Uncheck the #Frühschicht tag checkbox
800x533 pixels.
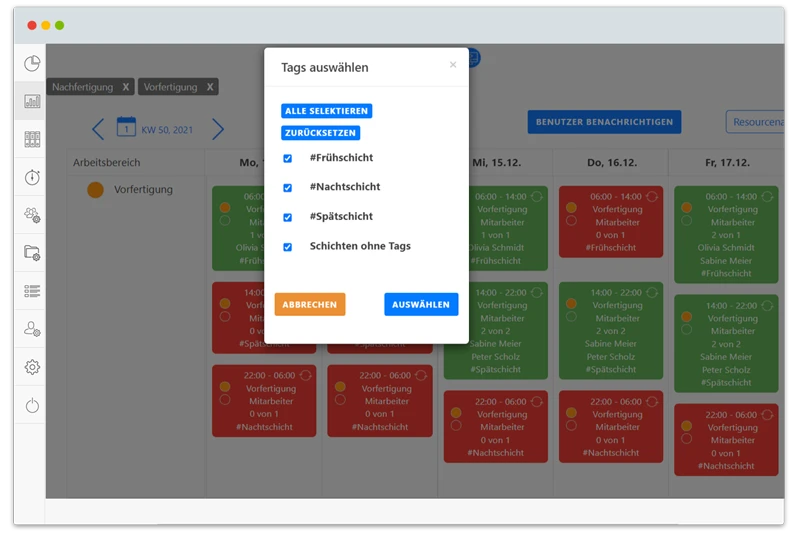(288, 158)
